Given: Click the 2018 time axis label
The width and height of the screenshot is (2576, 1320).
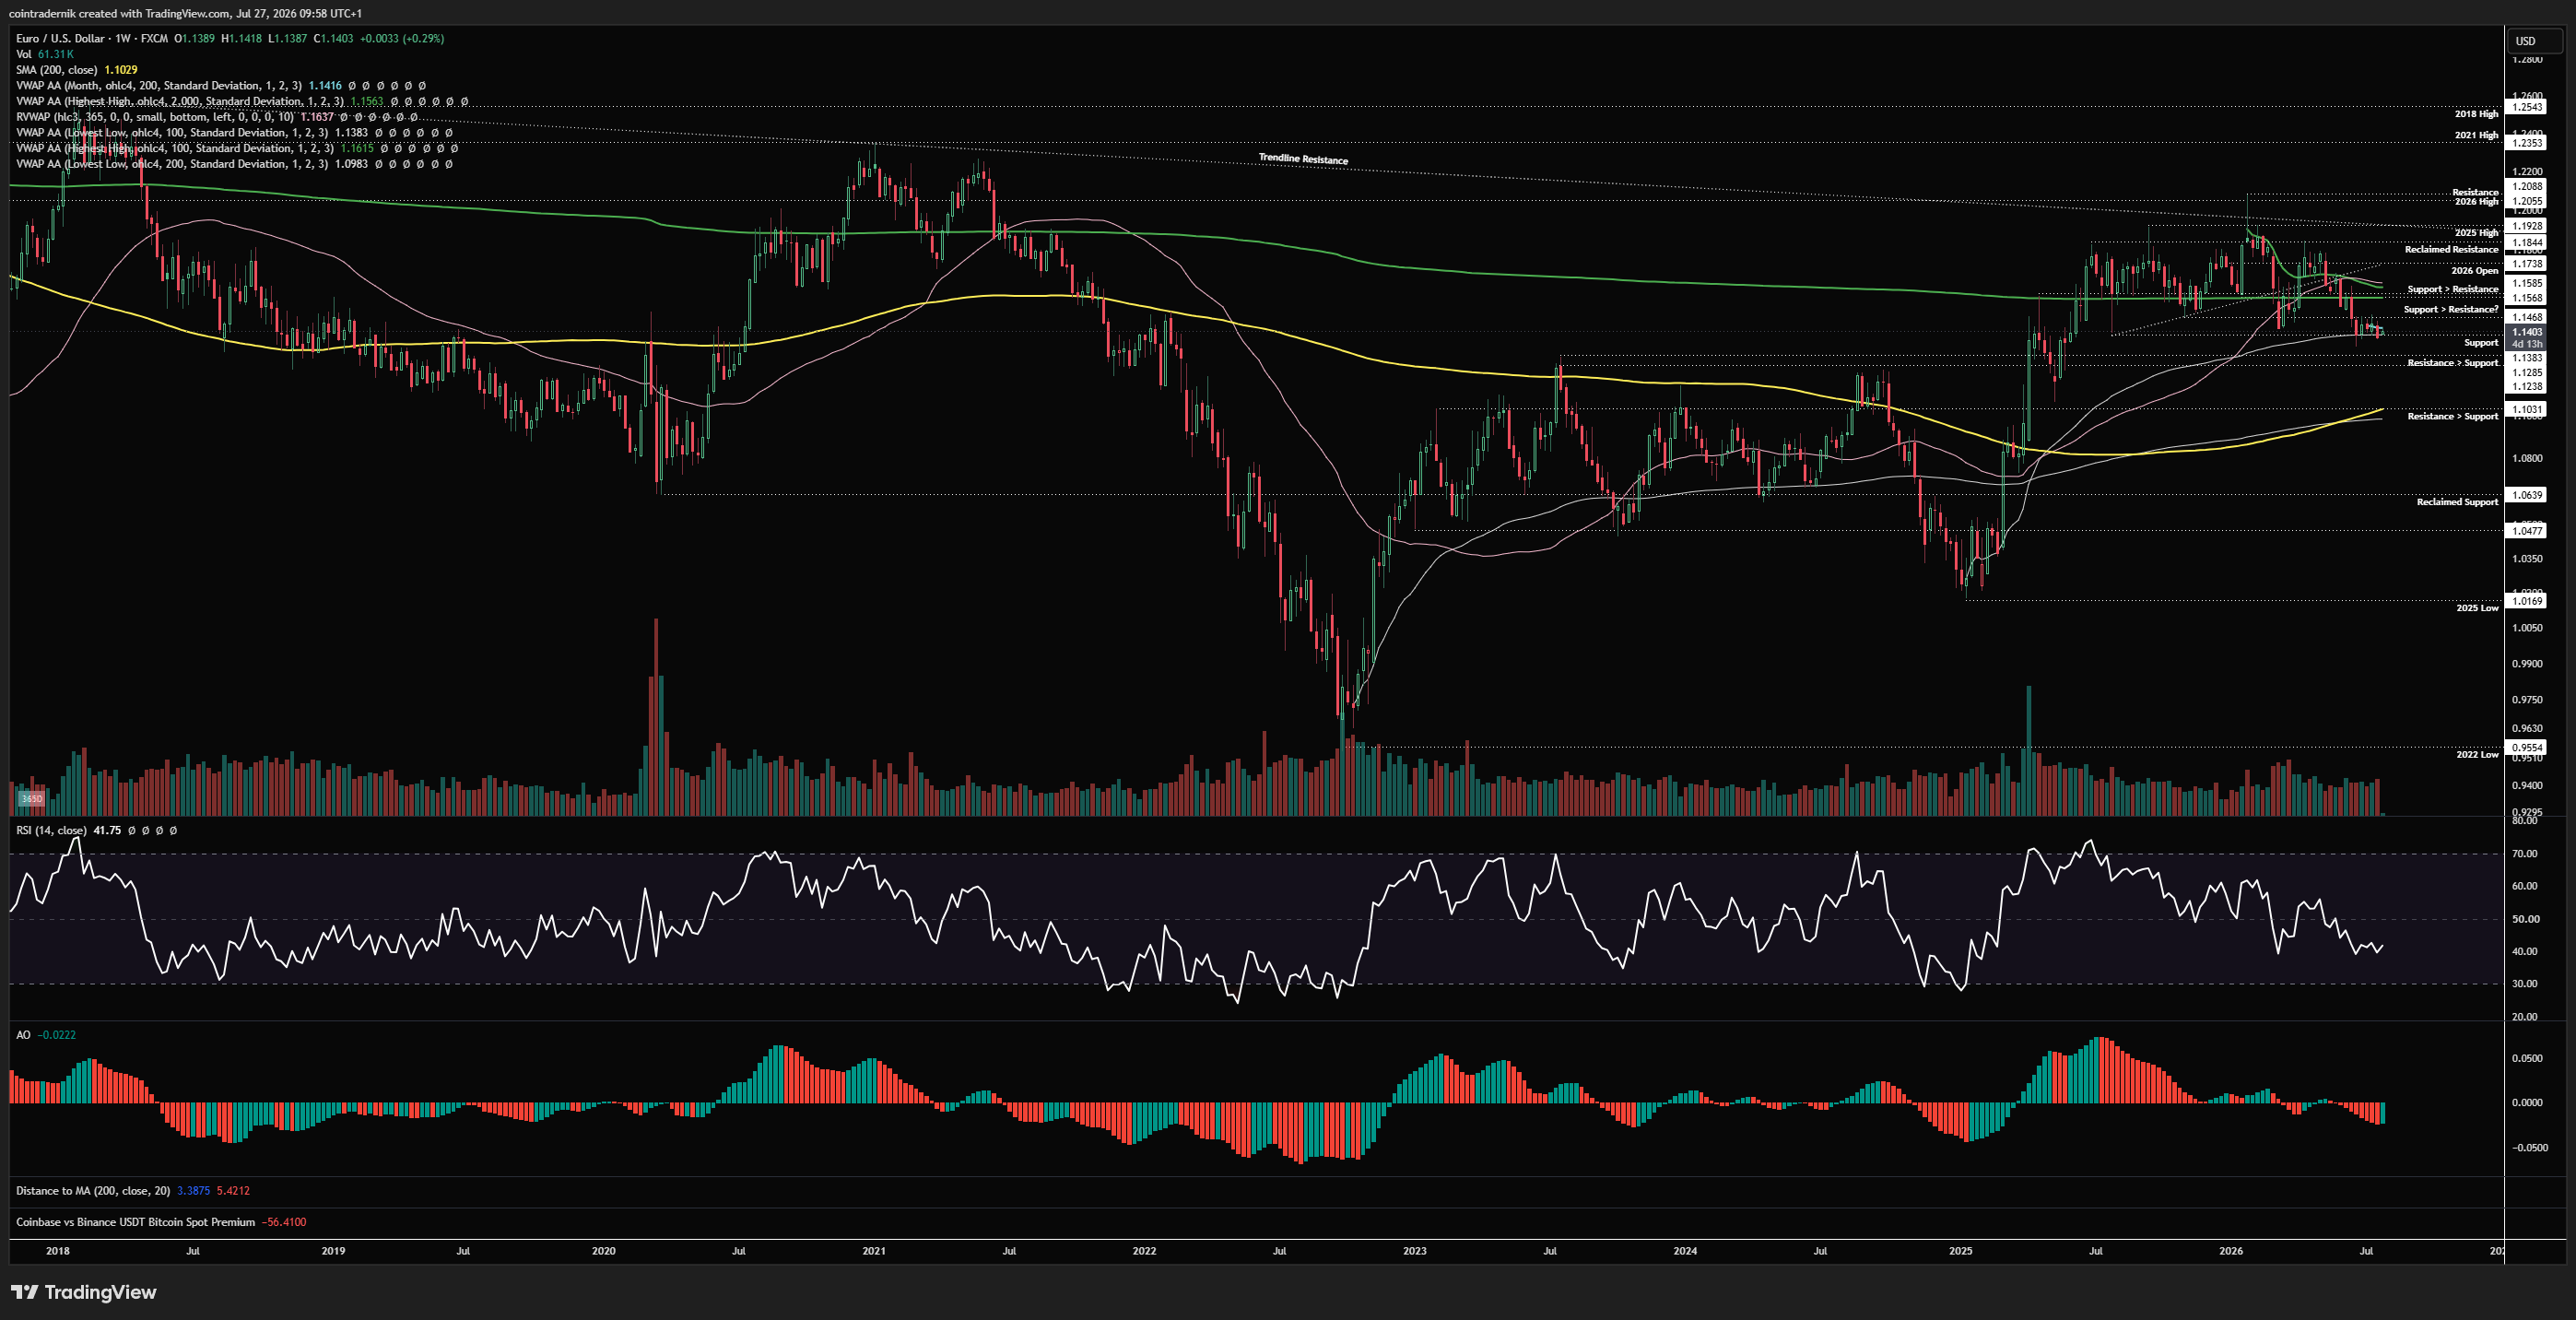Looking at the screenshot, I should [x=58, y=1251].
